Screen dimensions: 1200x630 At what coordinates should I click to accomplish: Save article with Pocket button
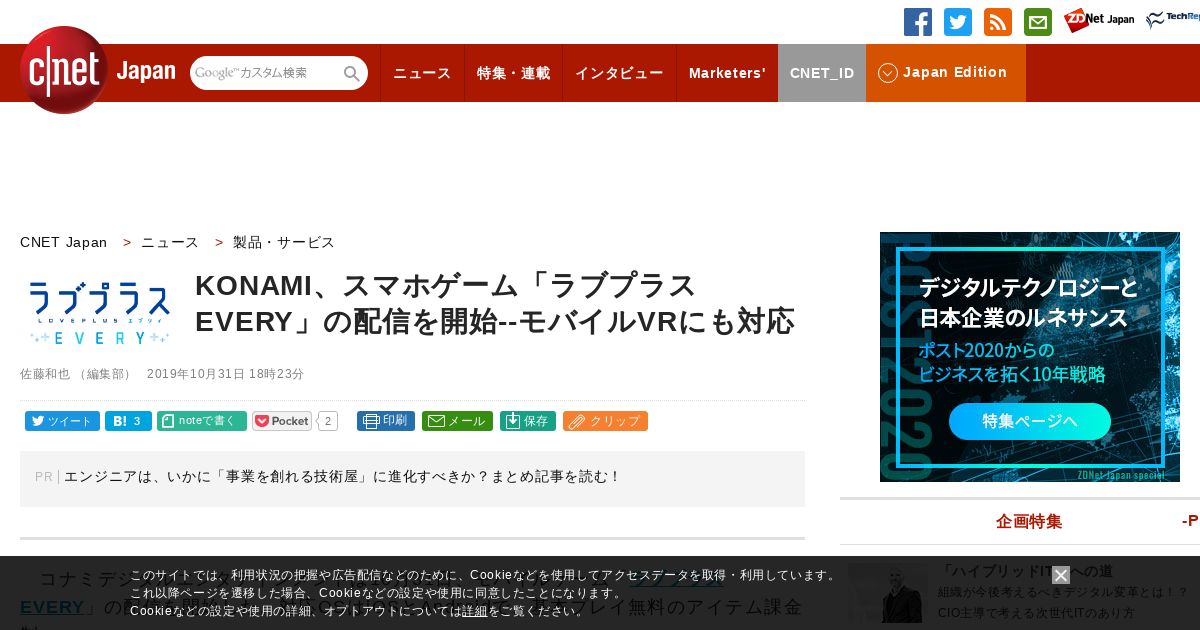282,421
